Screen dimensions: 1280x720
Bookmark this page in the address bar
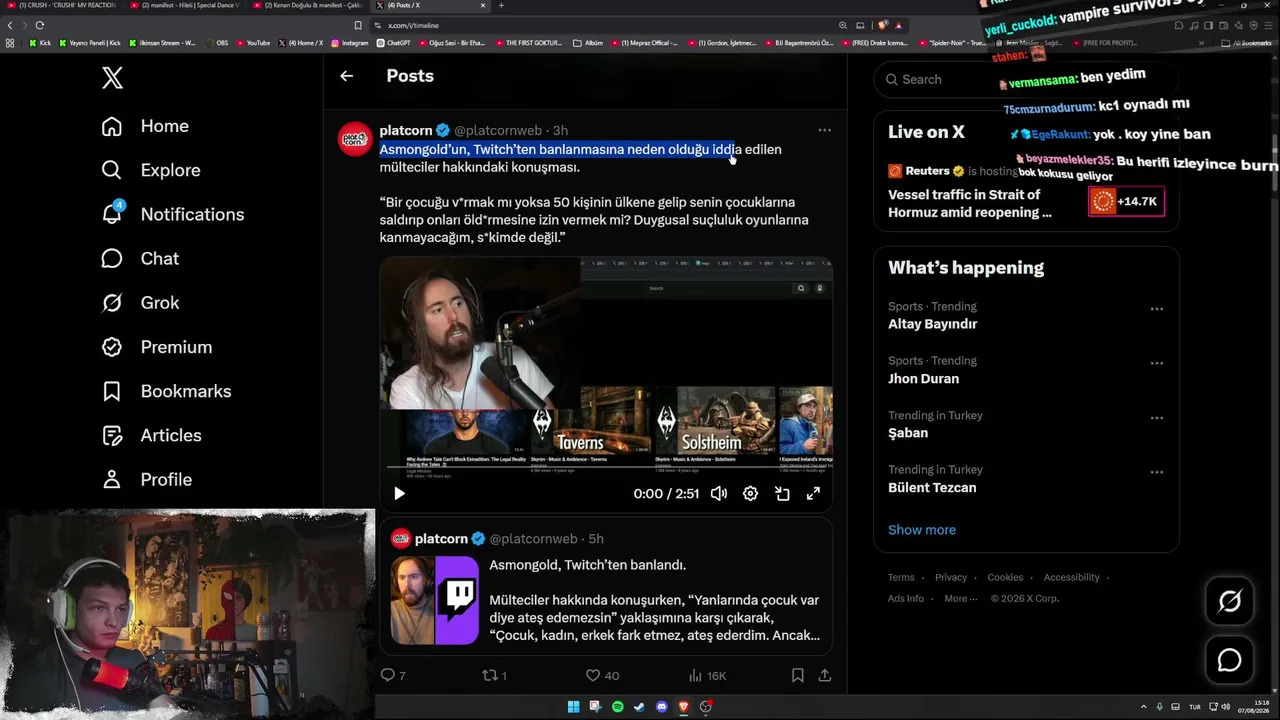[358, 25]
